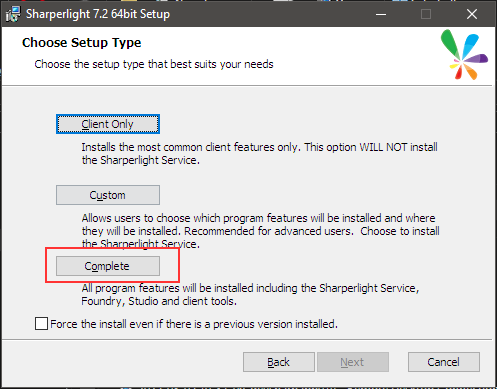Cancel the Sharperlight setup
Image resolution: width=497 pixels, height=389 pixels.
444,362
